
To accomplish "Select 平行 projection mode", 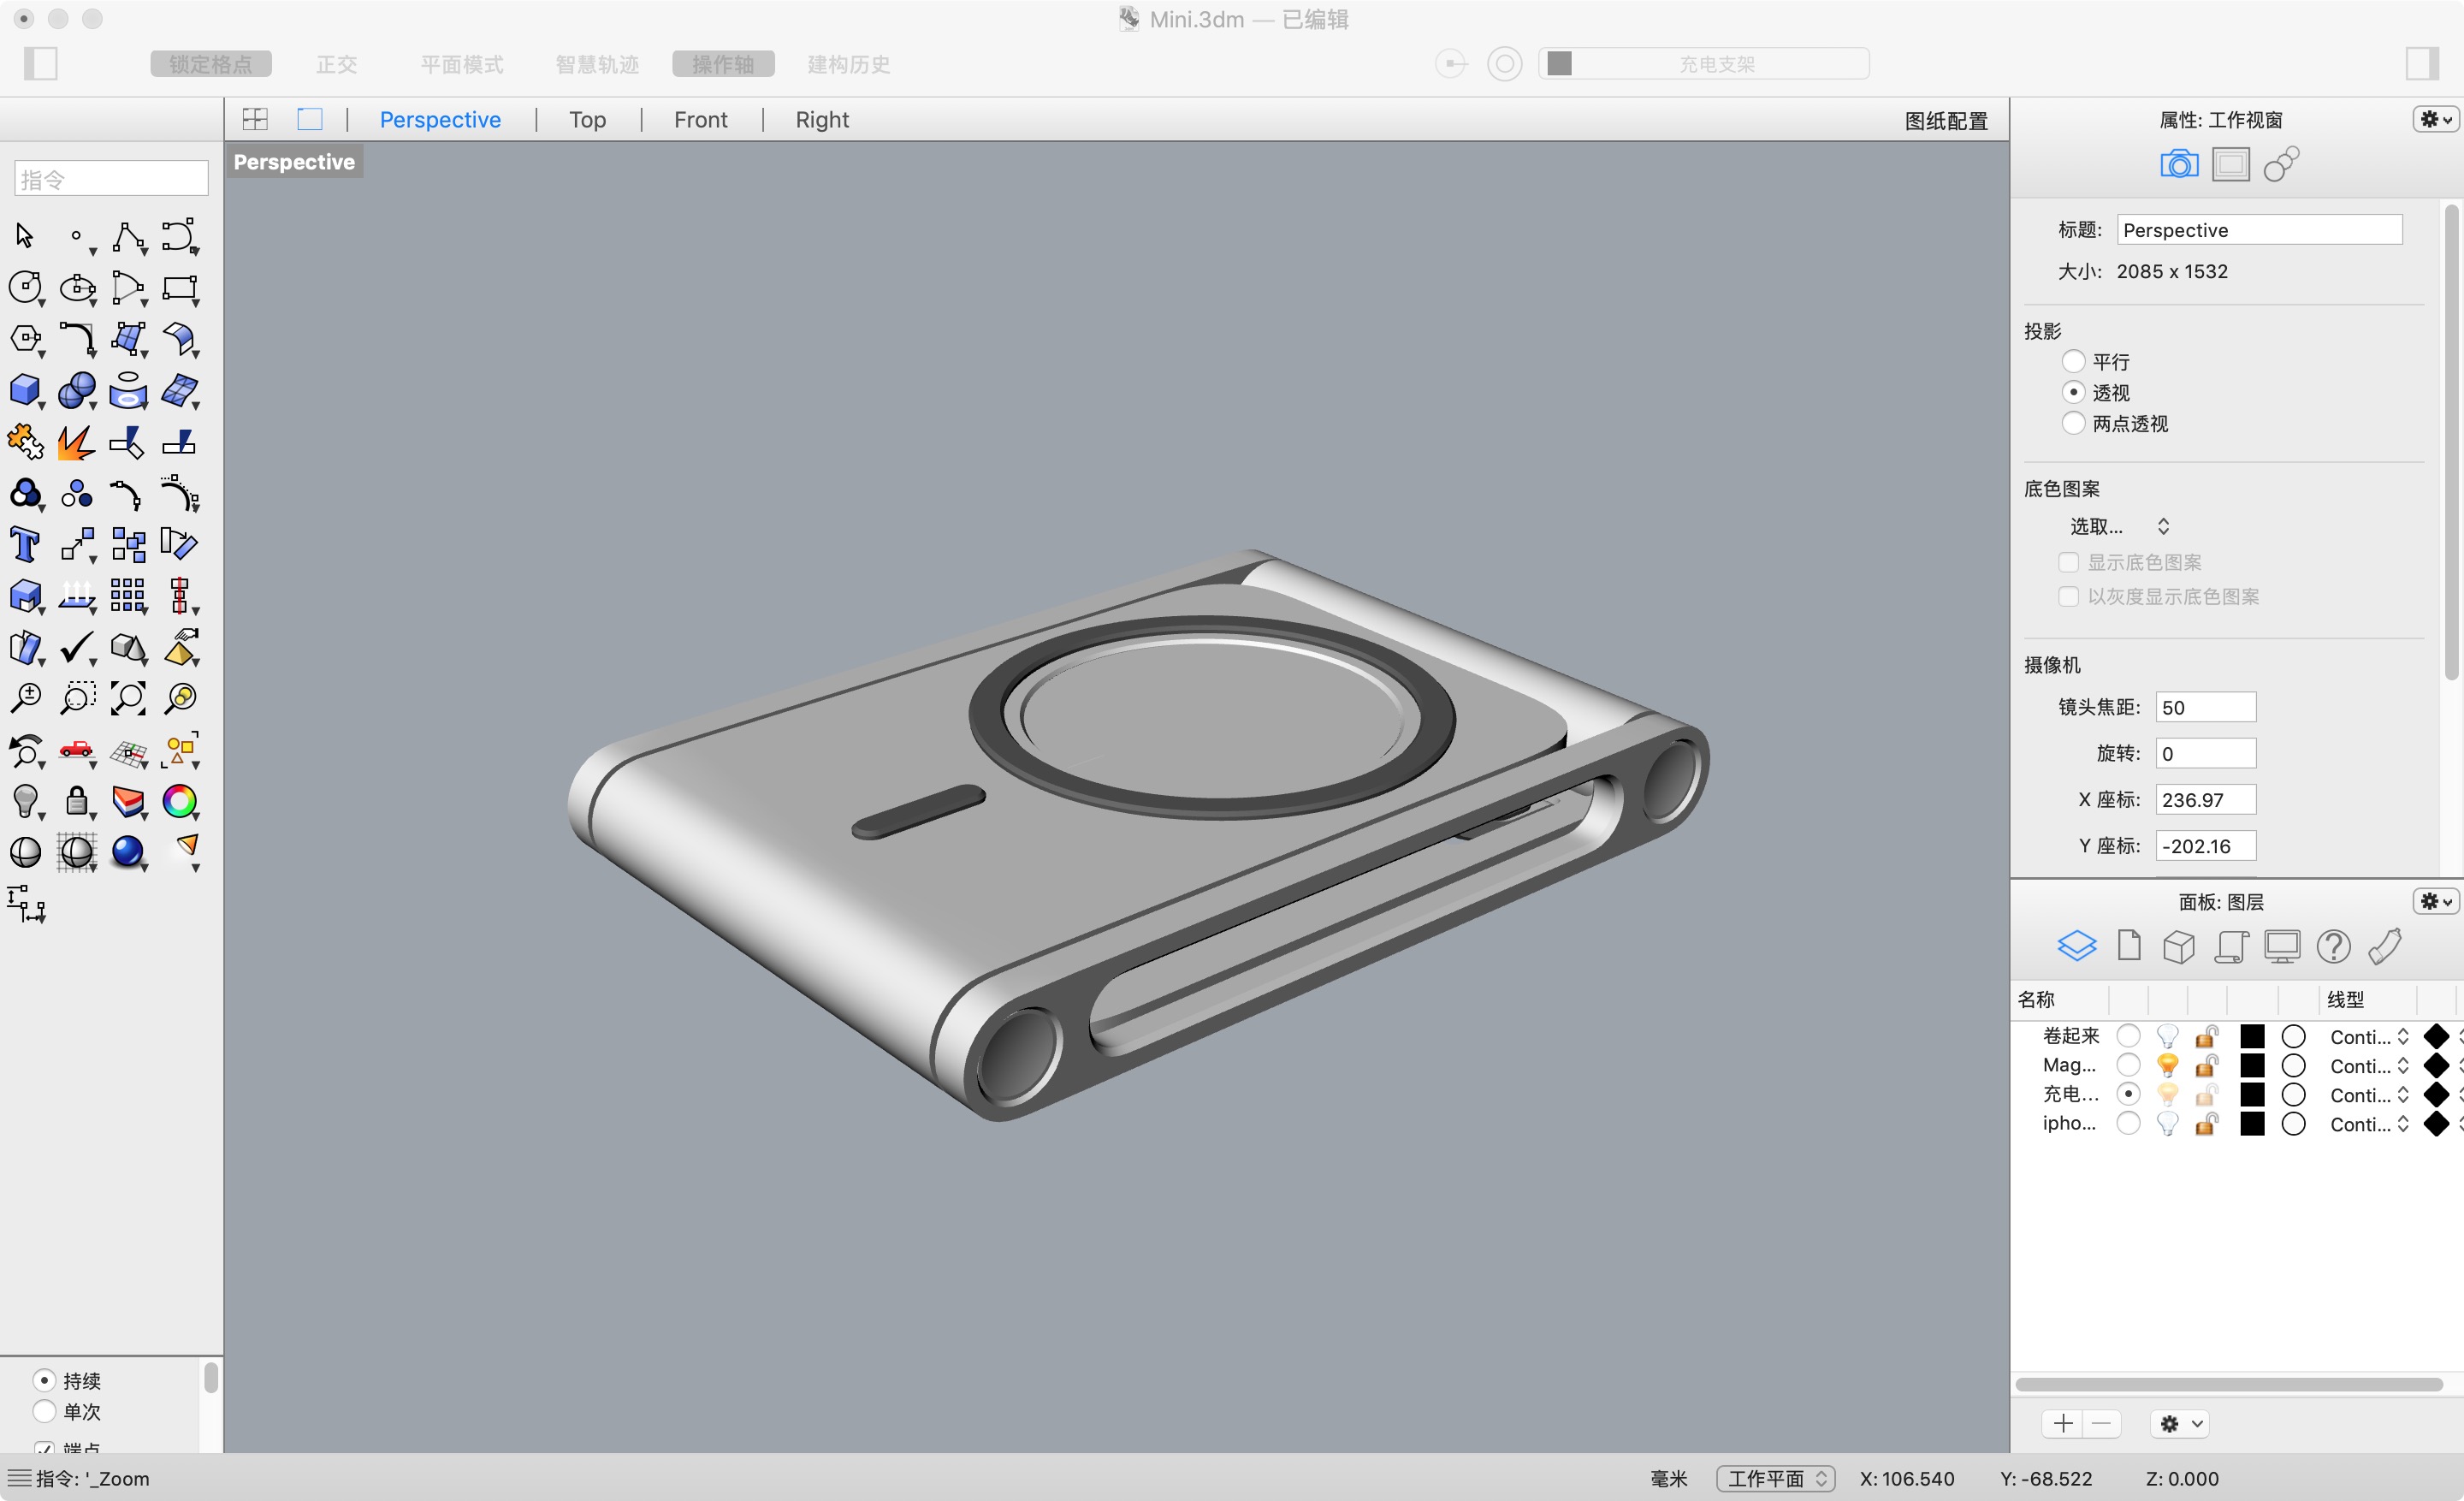I will [2075, 361].
